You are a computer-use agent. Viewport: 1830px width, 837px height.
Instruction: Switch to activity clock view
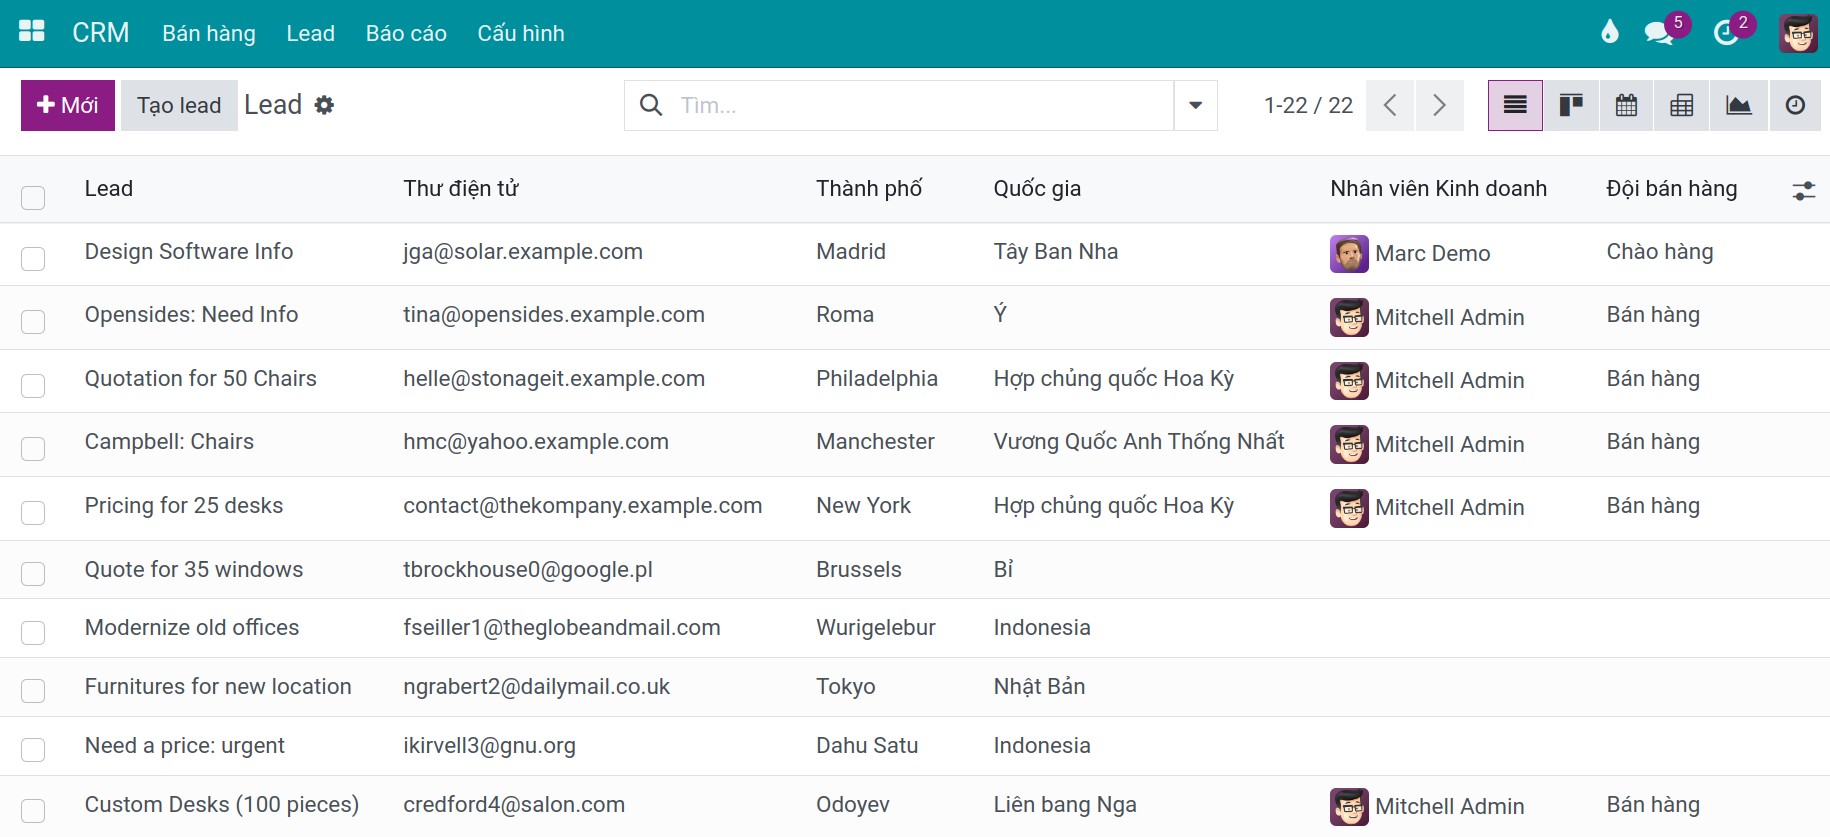point(1796,105)
